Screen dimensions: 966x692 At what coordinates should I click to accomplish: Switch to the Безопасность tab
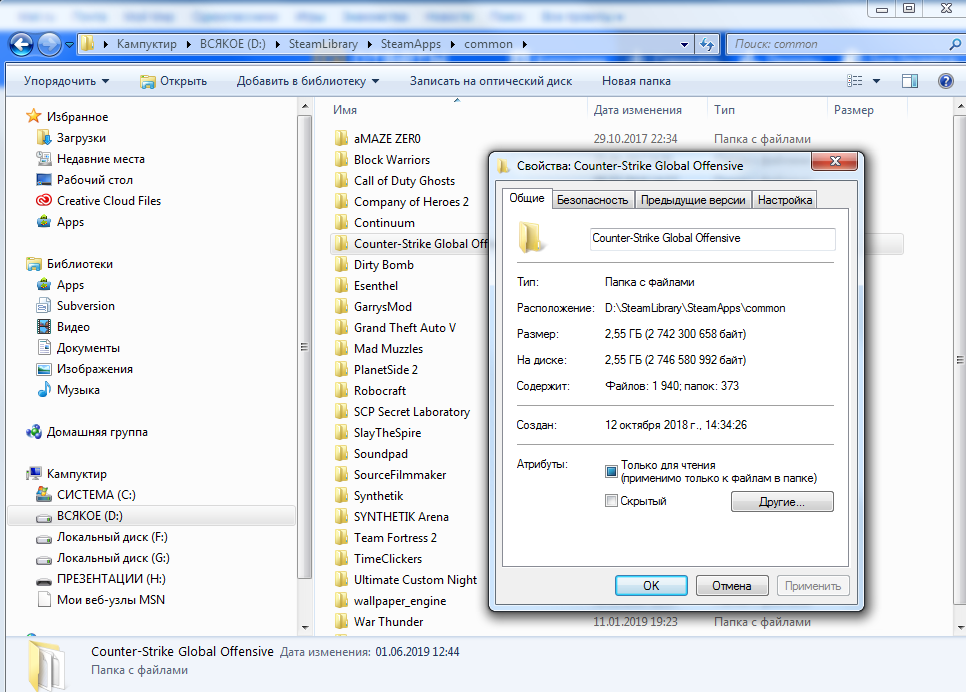[x=592, y=200]
